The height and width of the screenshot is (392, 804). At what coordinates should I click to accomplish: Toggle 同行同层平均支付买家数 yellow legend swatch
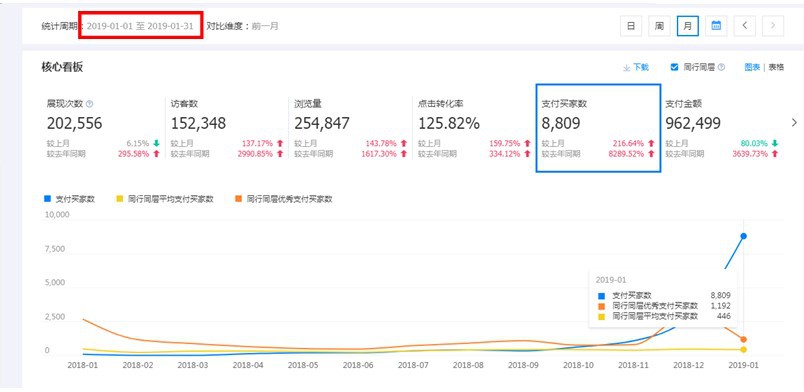120,199
